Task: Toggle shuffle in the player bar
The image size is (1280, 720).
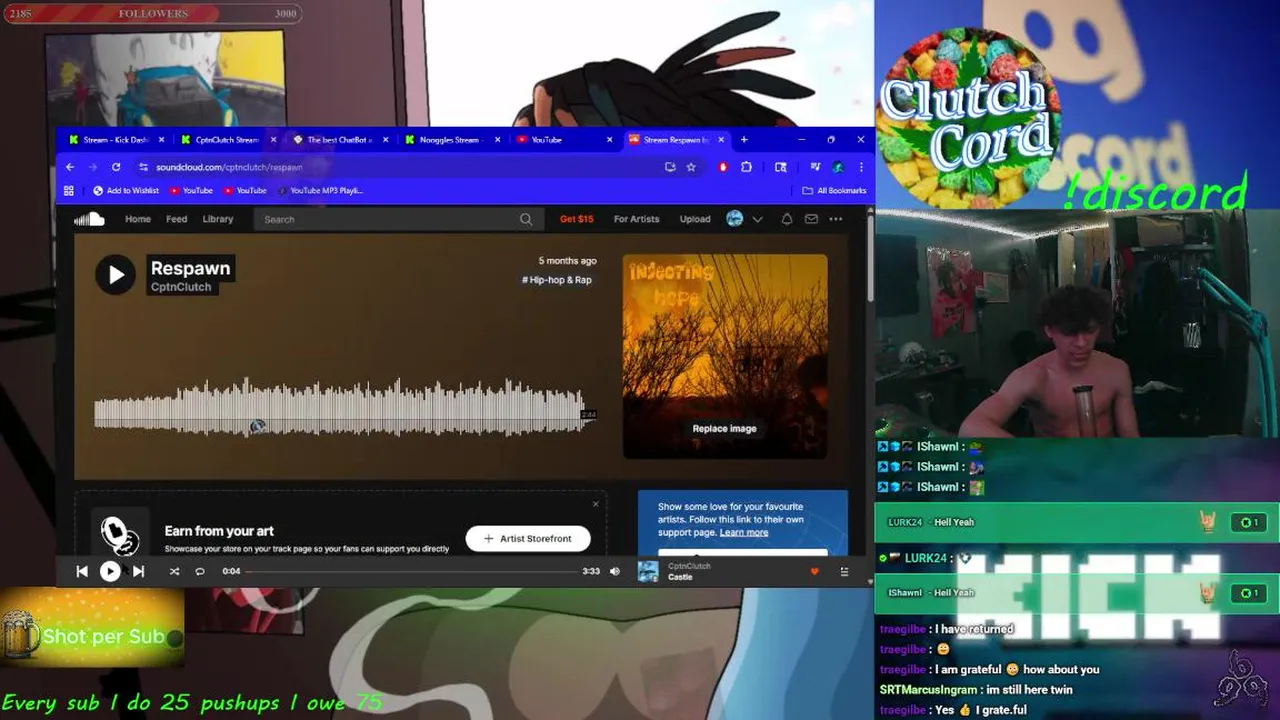Action: point(174,571)
